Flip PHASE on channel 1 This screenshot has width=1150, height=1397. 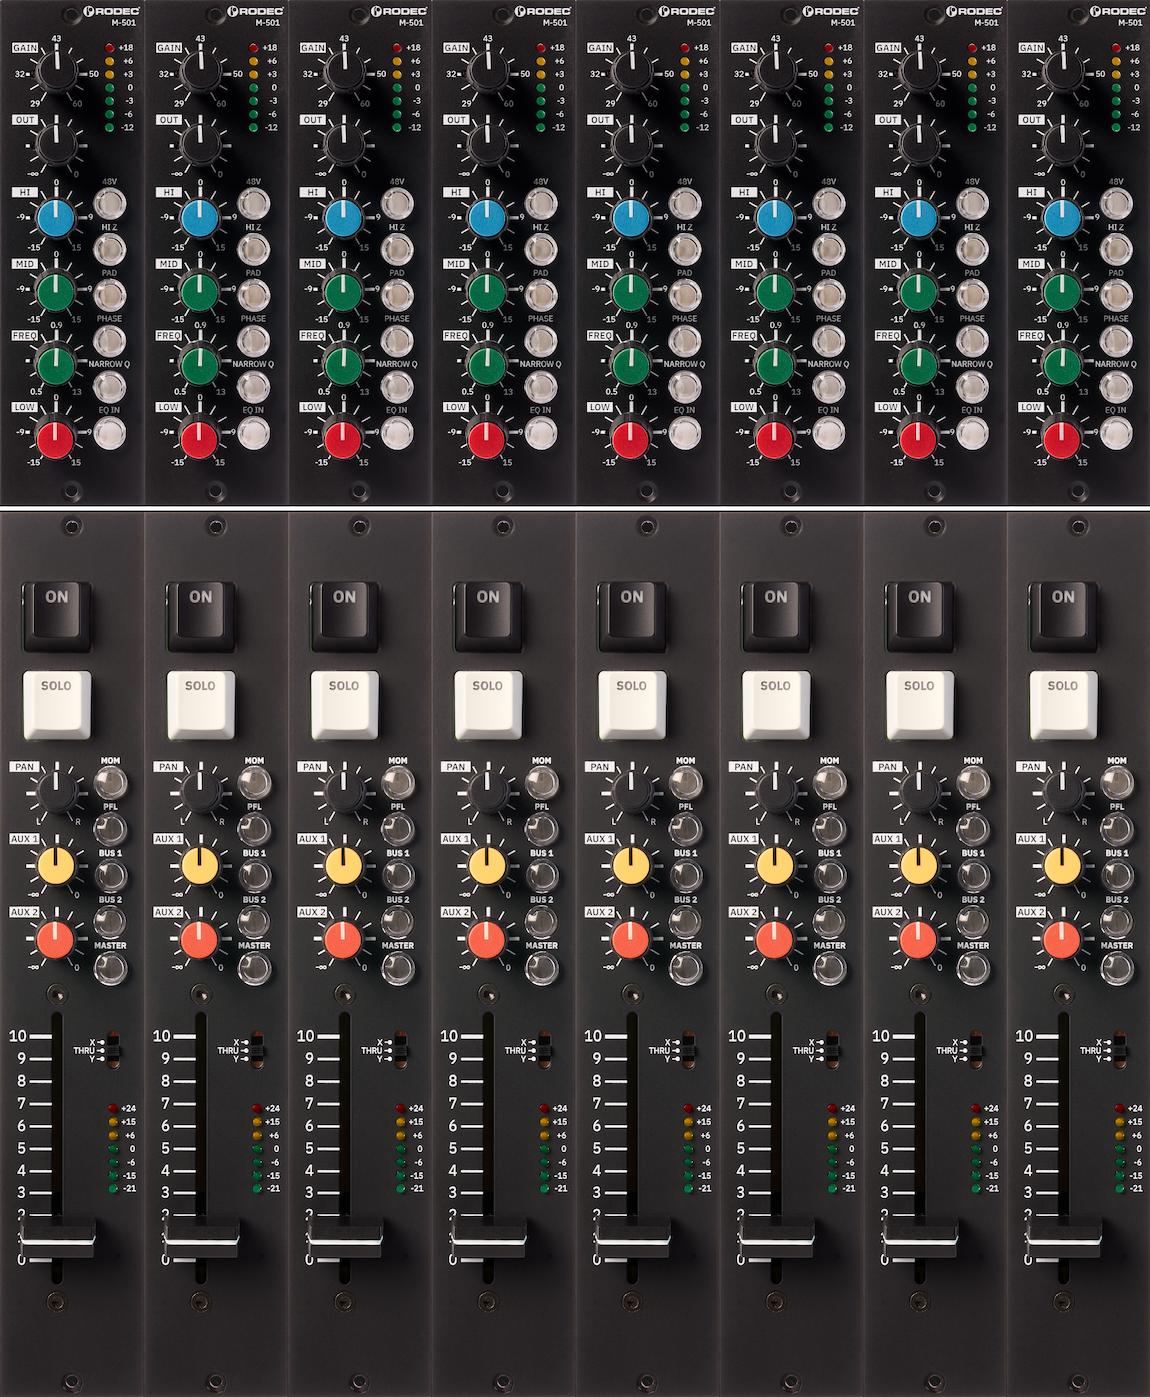tap(110, 341)
